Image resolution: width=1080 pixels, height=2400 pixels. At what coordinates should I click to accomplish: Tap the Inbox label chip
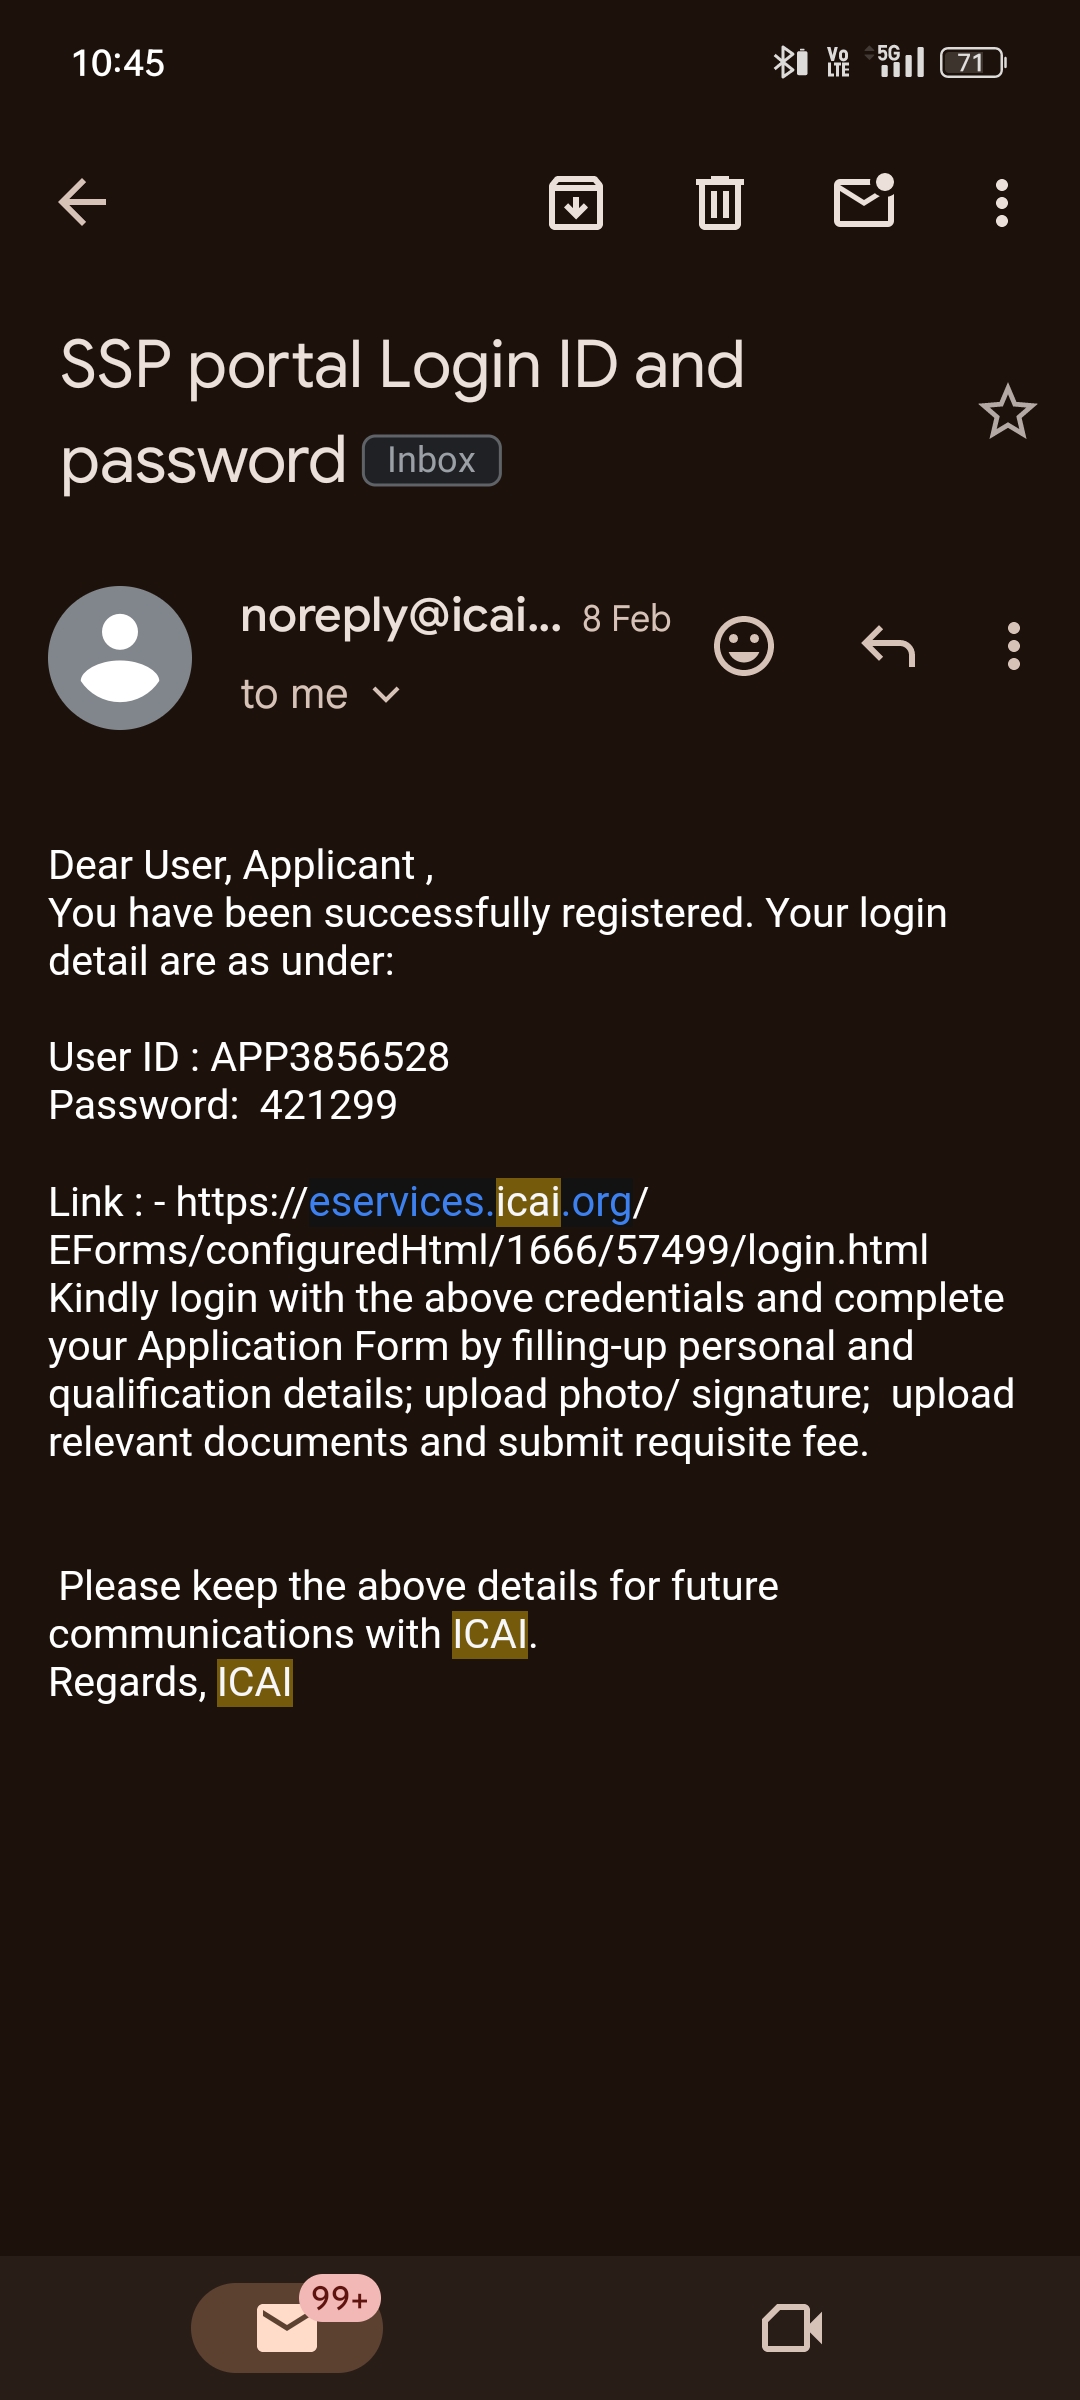click(431, 461)
